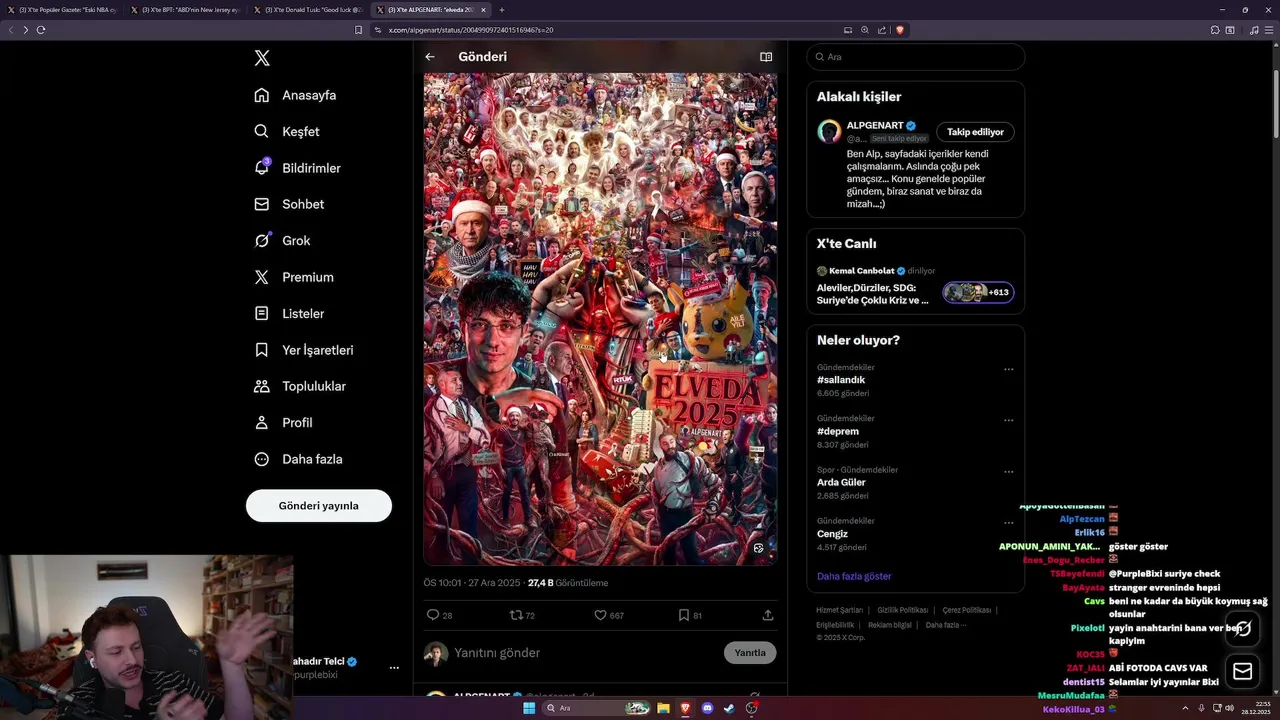Image resolution: width=1280 pixels, height=720 pixels.
Task: Open Discord from the taskbar
Action: click(x=707, y=708)
